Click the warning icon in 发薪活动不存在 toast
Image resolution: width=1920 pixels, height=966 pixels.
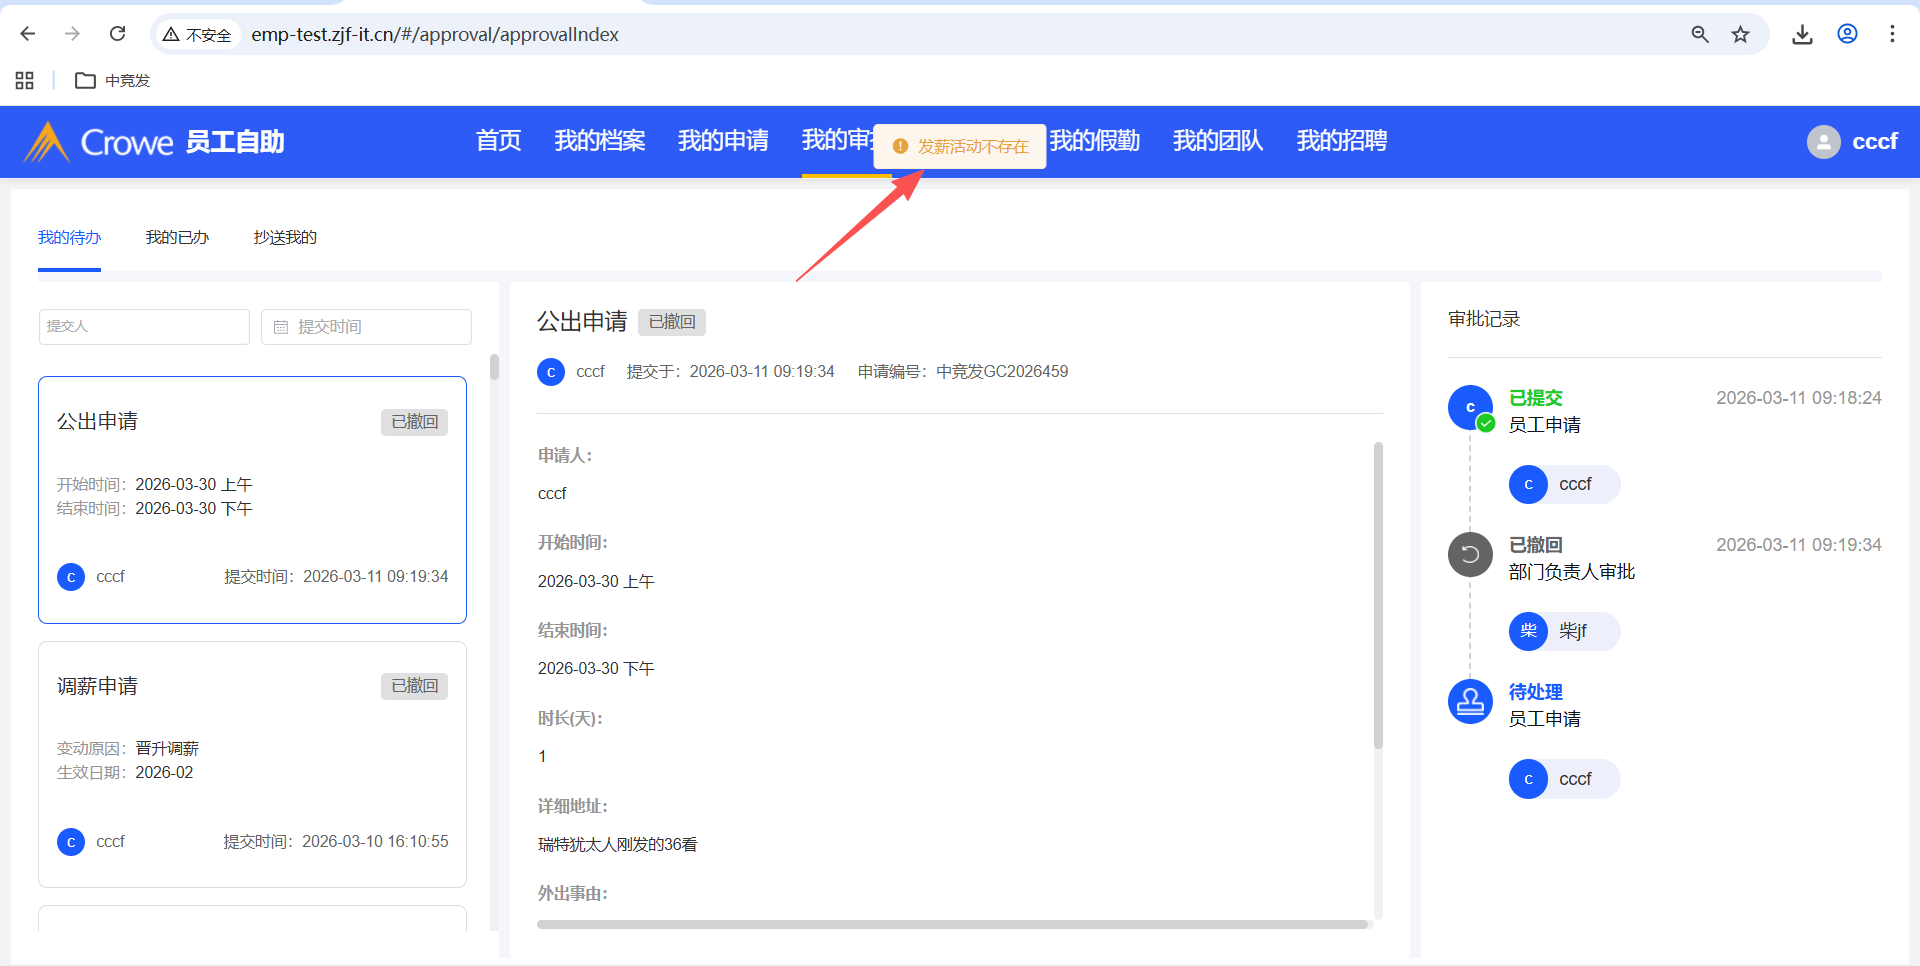900,147
